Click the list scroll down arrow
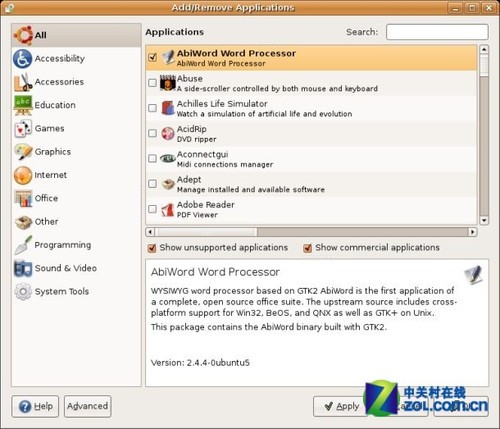 484,220
